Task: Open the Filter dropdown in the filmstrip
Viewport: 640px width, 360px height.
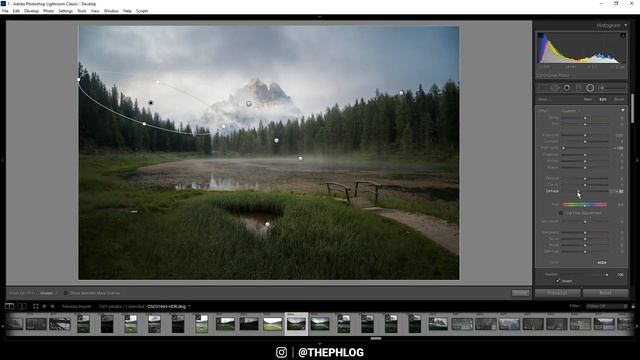Action: pyautogui.click(x=607, y=306)
